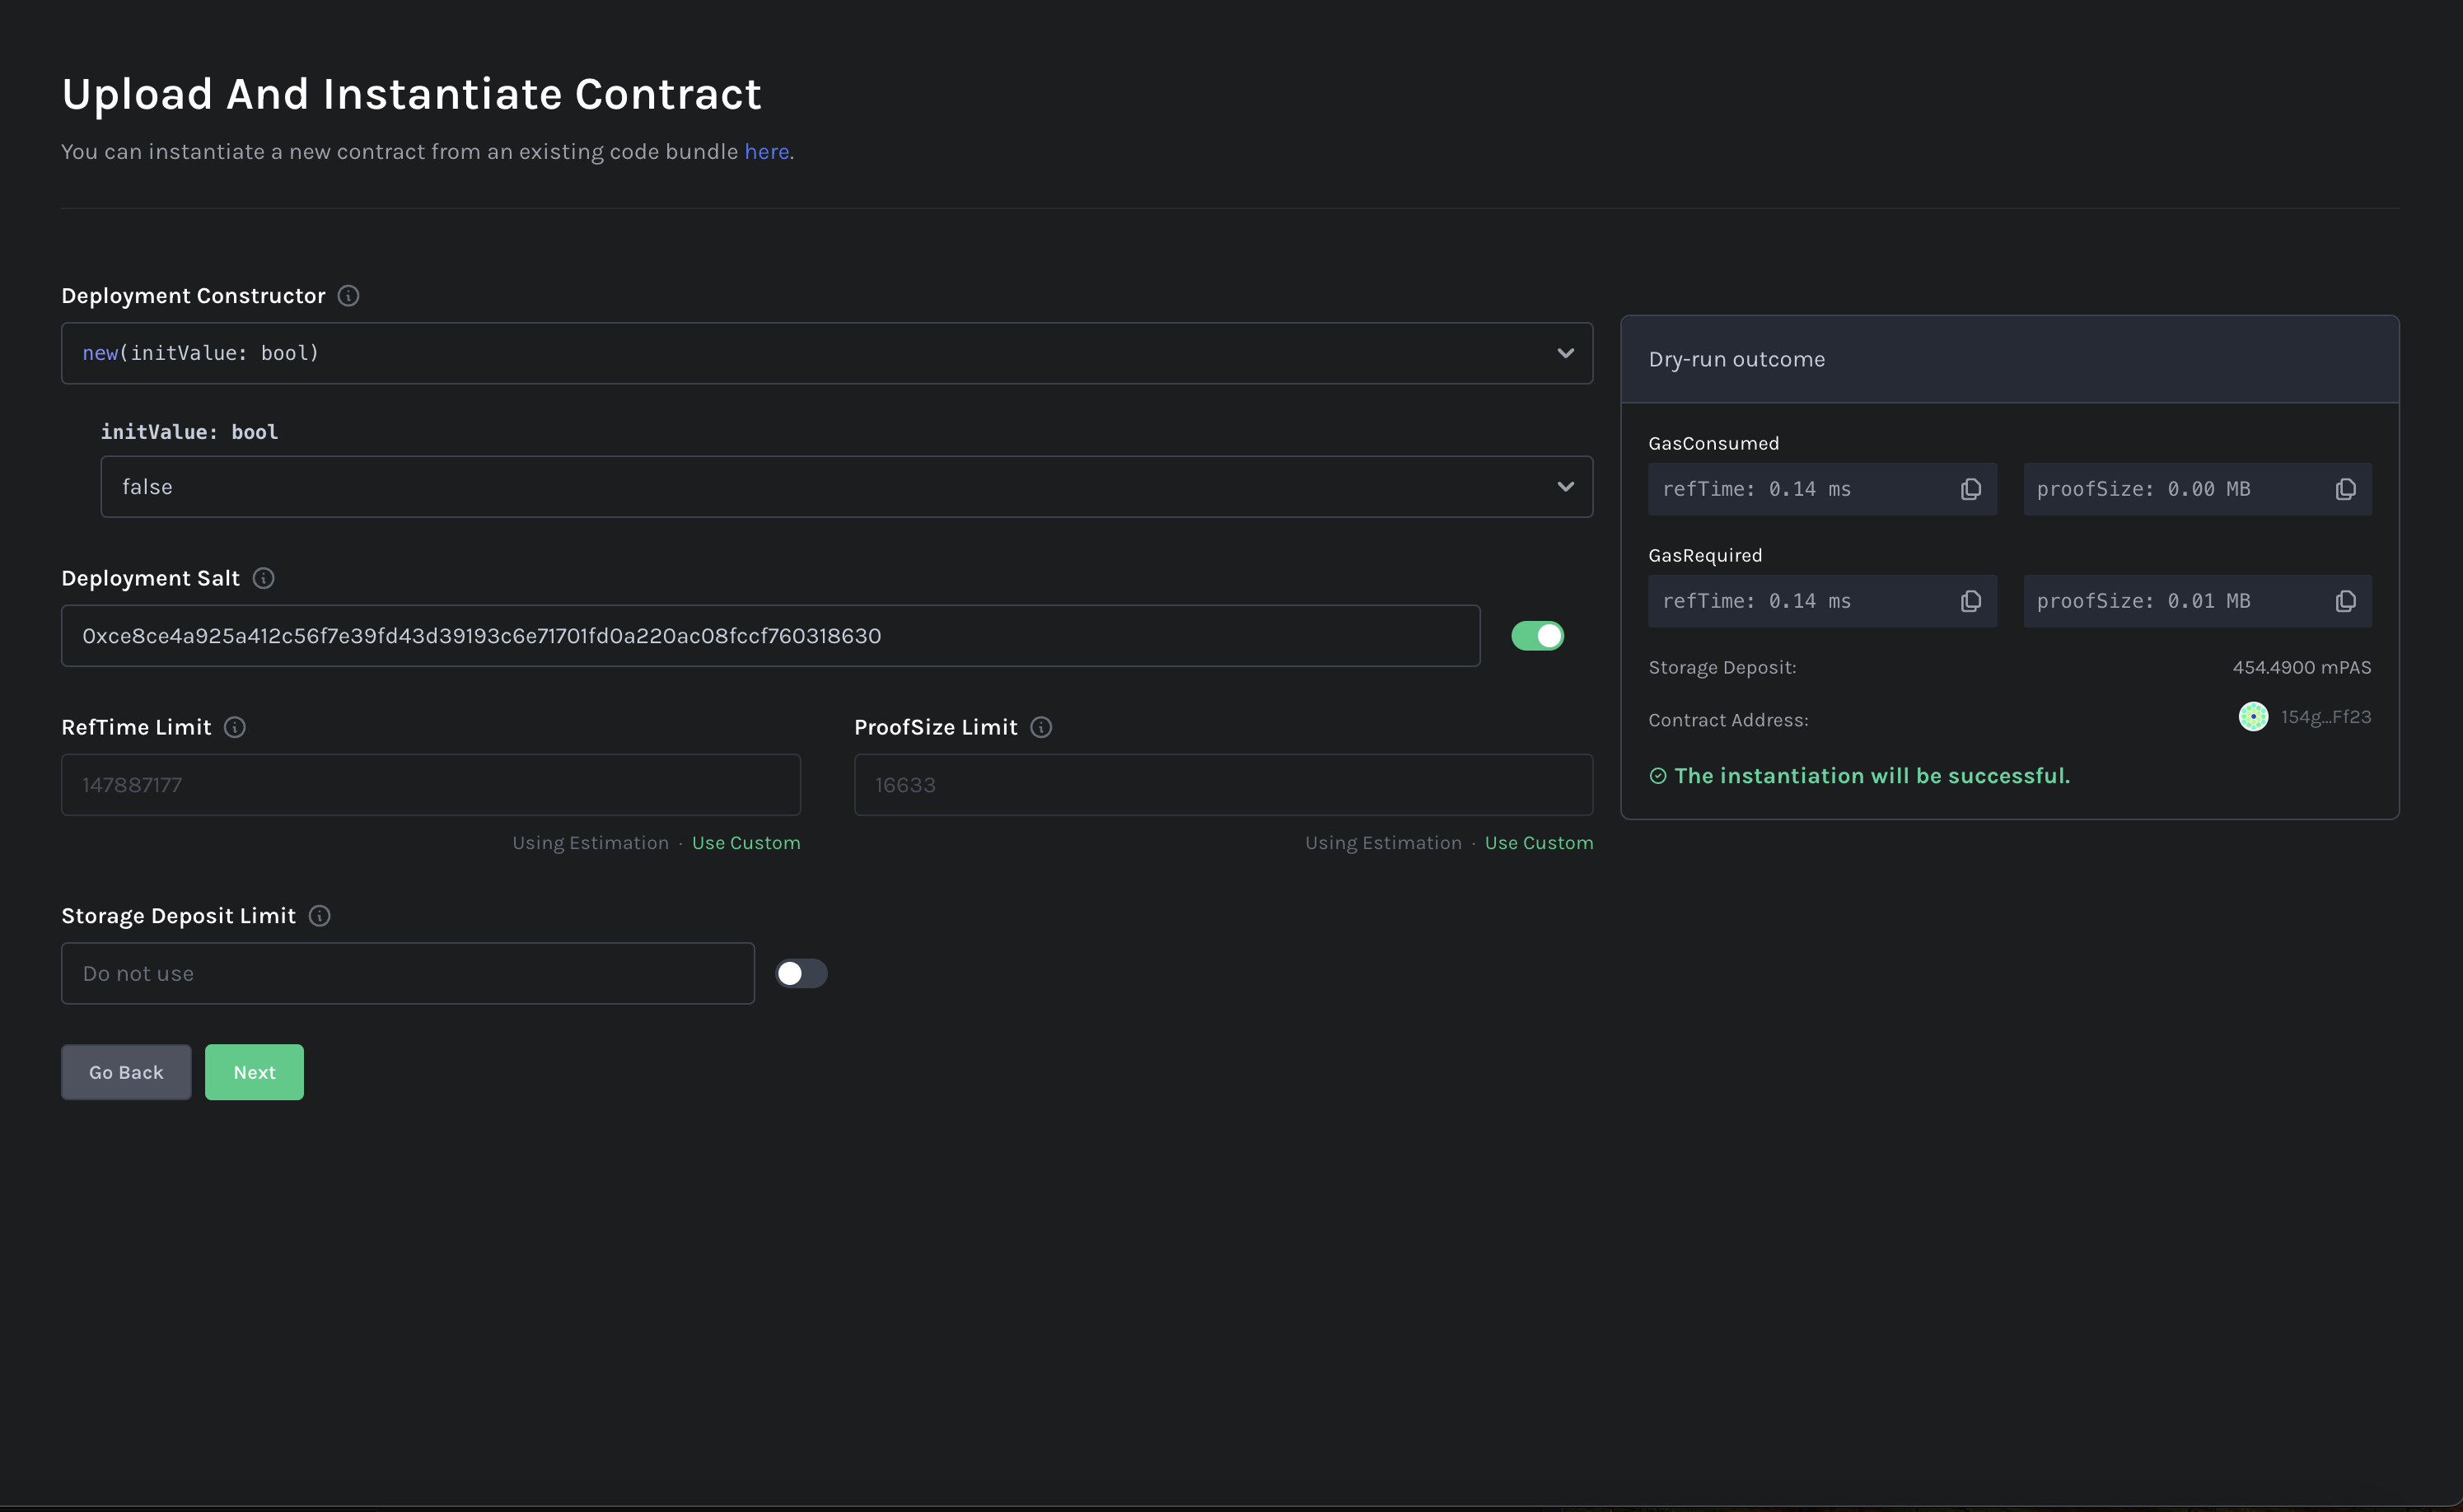Click the Go Back button
This screenshot has width=2463, height=1512.
click(x=126, y=1073)
